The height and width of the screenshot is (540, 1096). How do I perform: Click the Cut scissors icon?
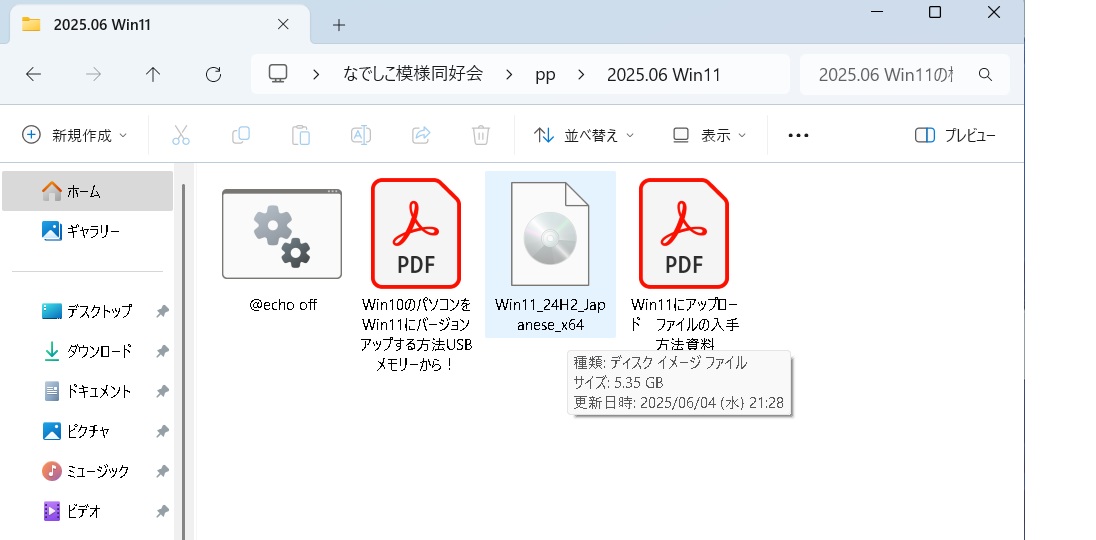[x=180, y=135]
